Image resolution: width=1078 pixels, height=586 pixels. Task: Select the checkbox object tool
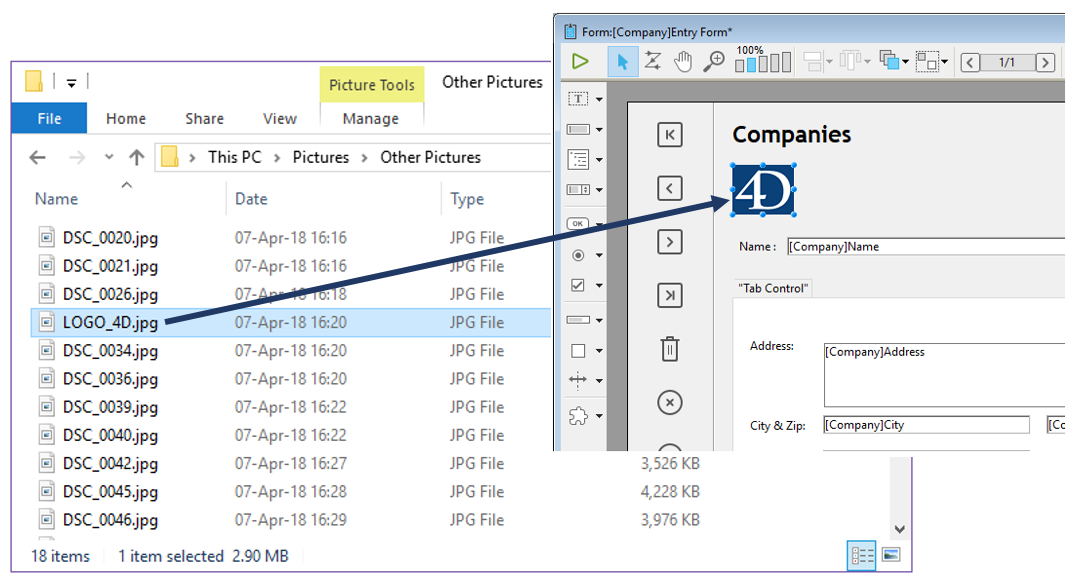[578, 285]
